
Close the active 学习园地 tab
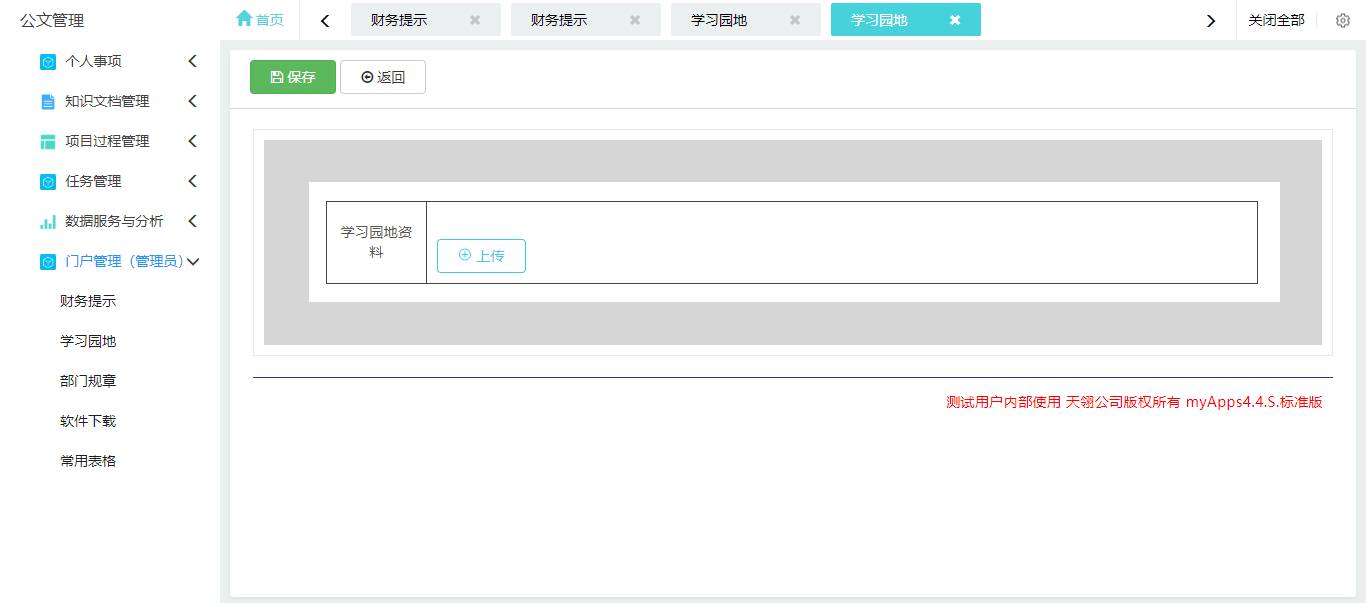955,20
